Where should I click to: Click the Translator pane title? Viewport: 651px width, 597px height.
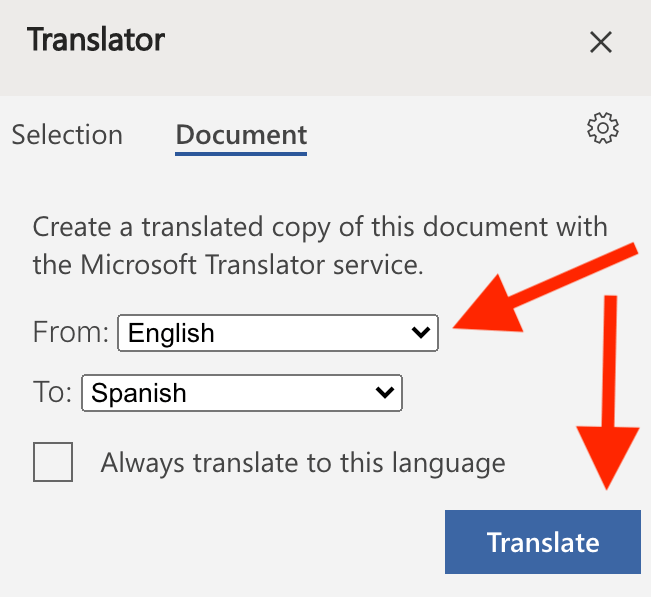[x=96, y=40]
